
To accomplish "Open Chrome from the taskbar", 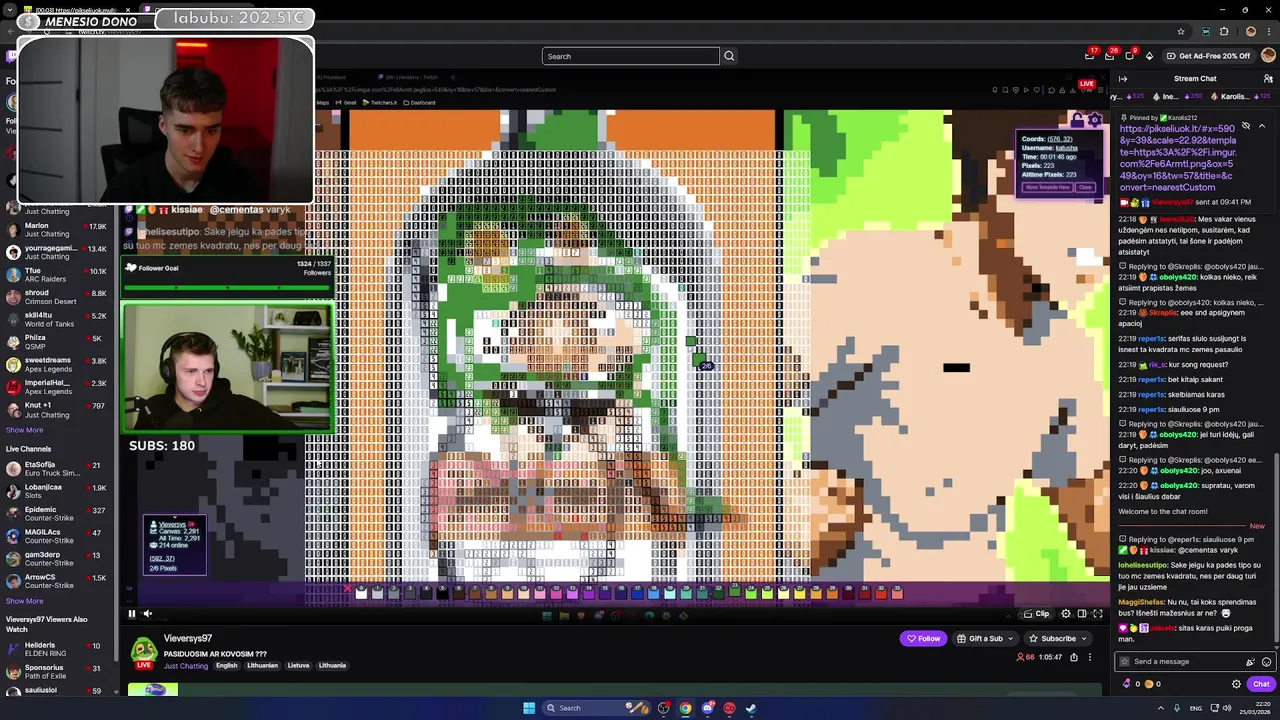I will pos(685,708).
